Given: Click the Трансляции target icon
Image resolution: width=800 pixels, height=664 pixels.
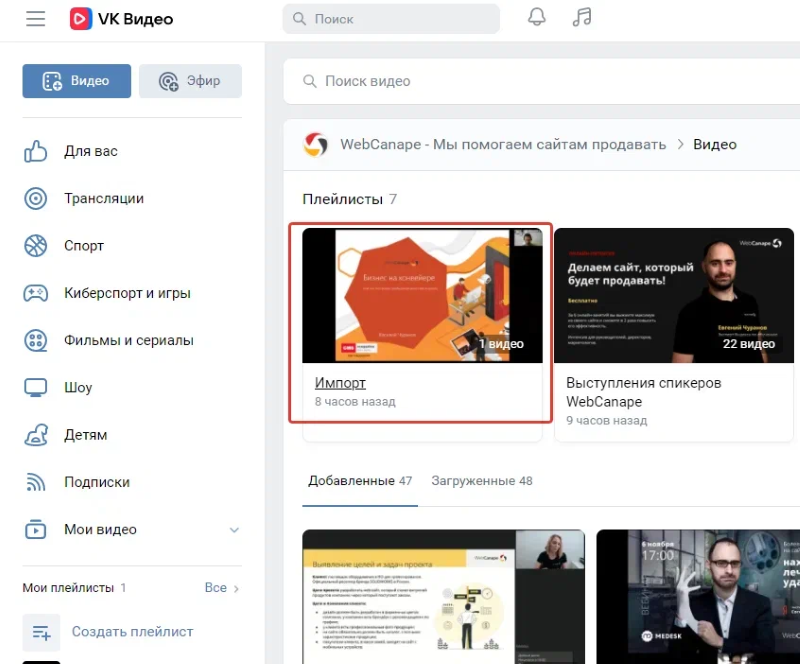Looking at the screenshot, I should (x=36, y=199).
